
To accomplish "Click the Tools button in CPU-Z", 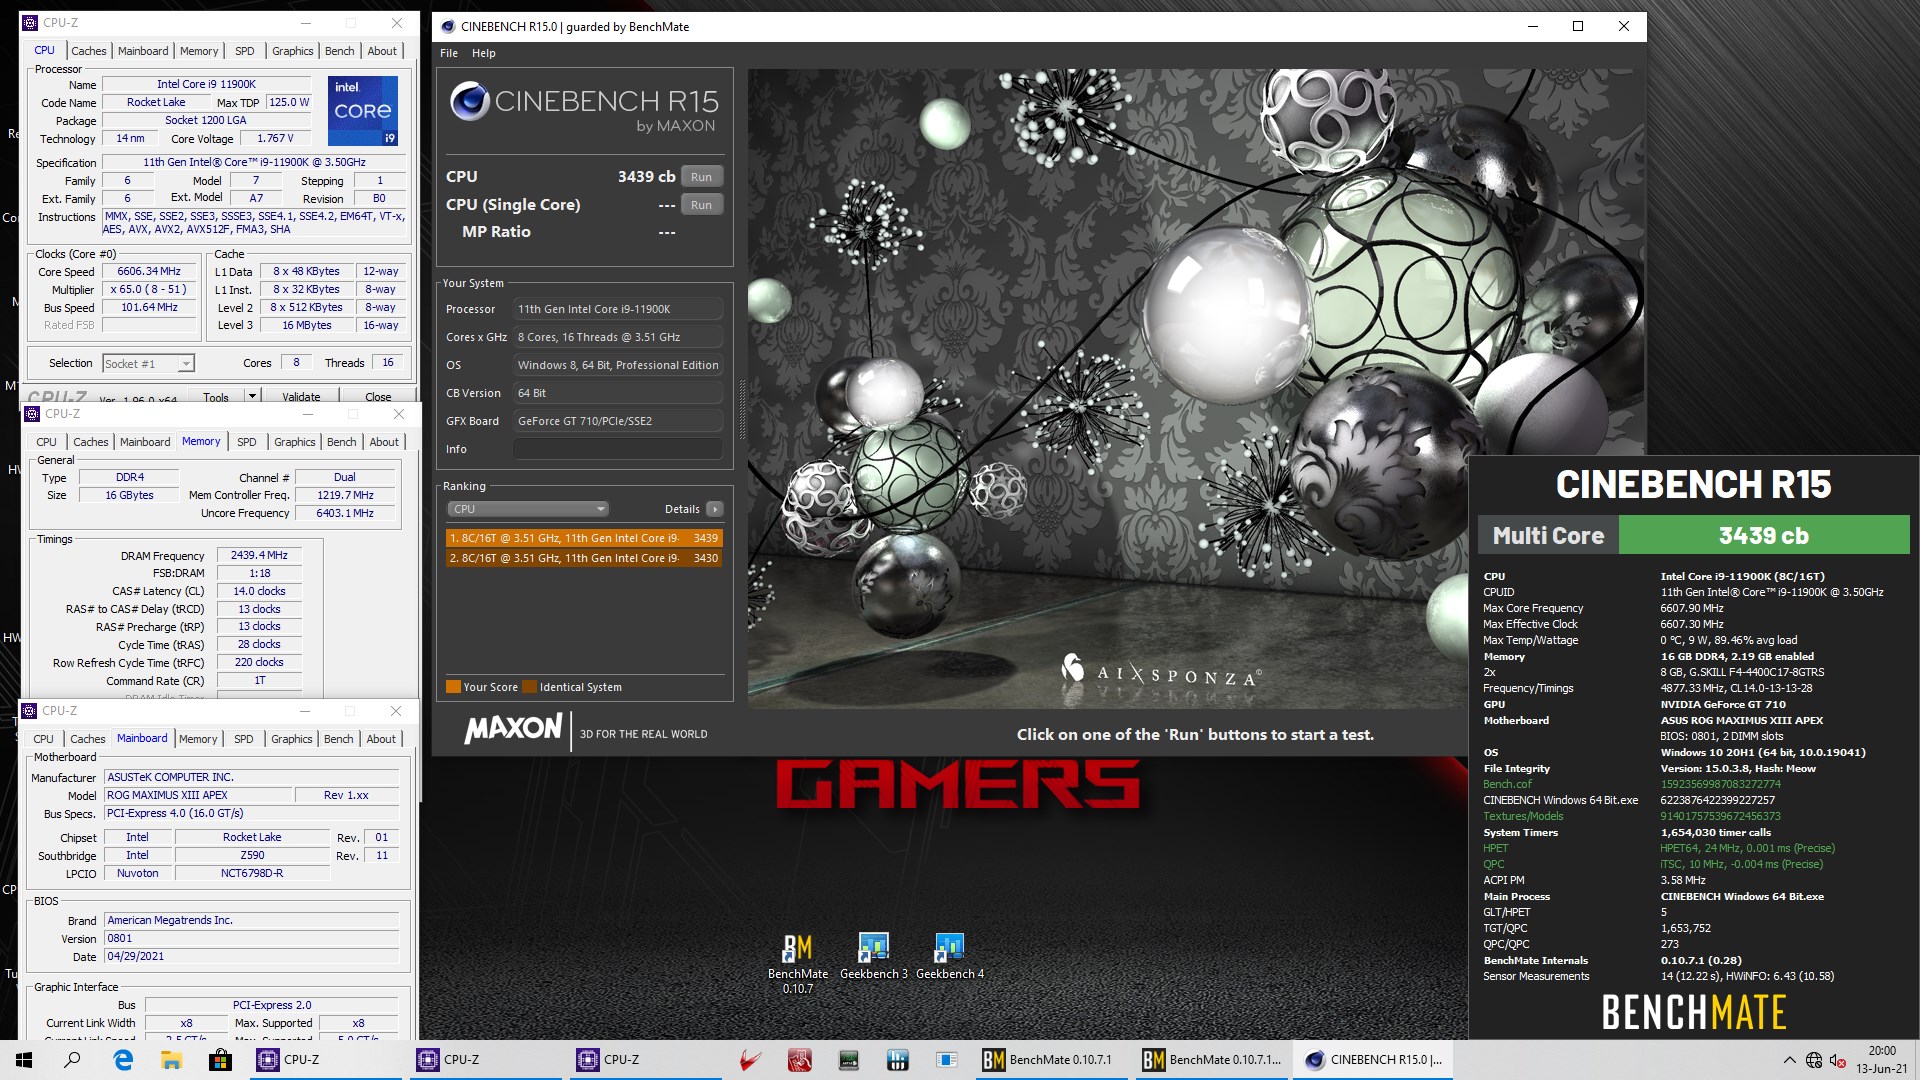I will pos(216,396).
